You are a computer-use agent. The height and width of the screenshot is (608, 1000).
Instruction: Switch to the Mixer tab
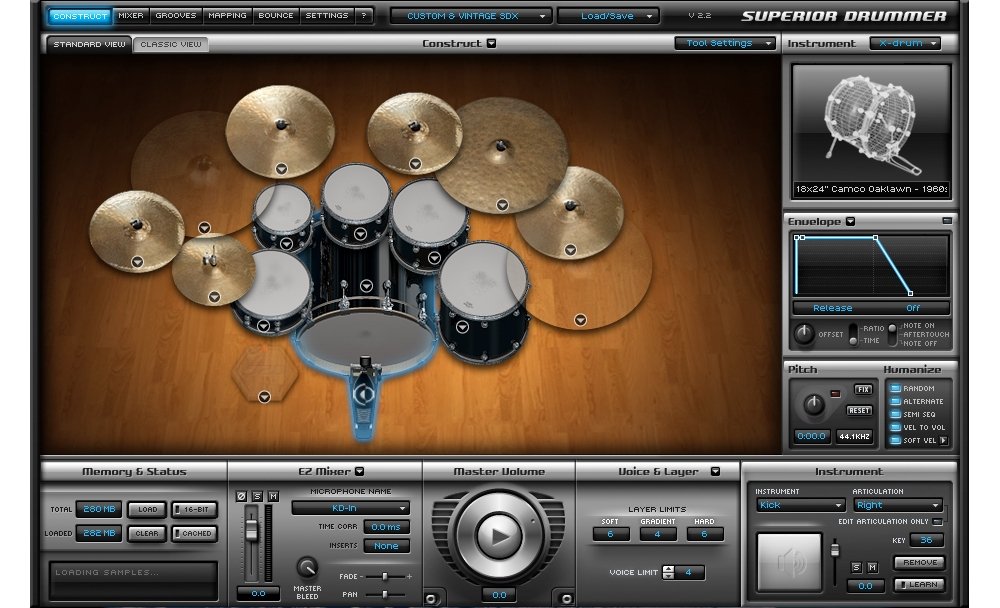click(x=130, y=16)
